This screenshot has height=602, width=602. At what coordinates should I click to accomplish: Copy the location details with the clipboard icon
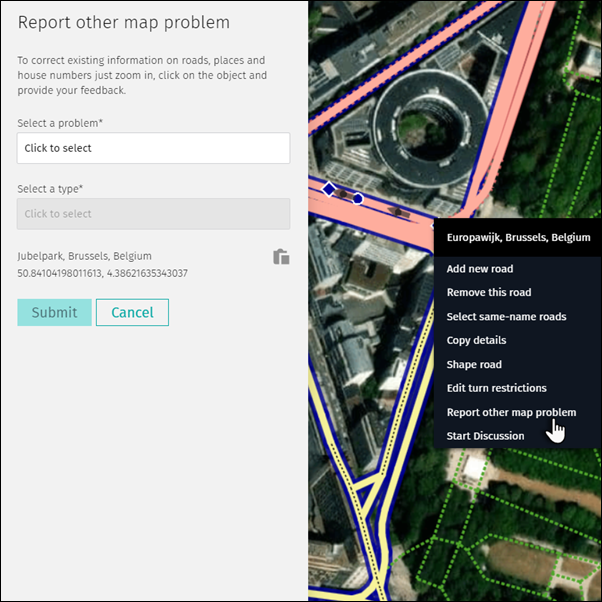[x=281, y=257]
